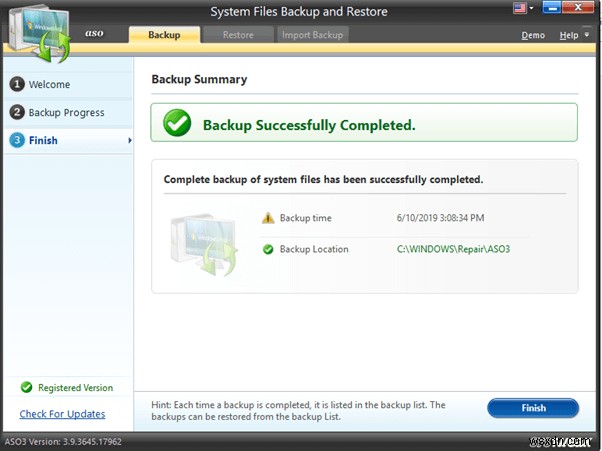Screen dimensions: 602x451
Task: Expand the Help menu arrow
Action: coord(588,36)
